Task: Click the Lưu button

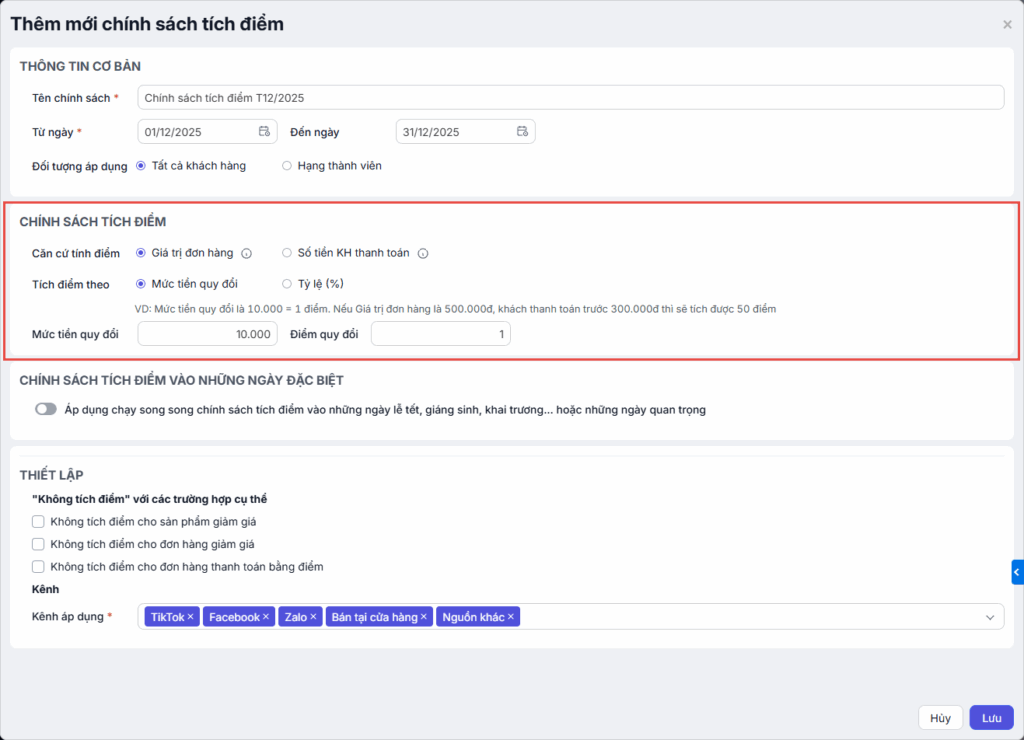Action: click(991, 718)
